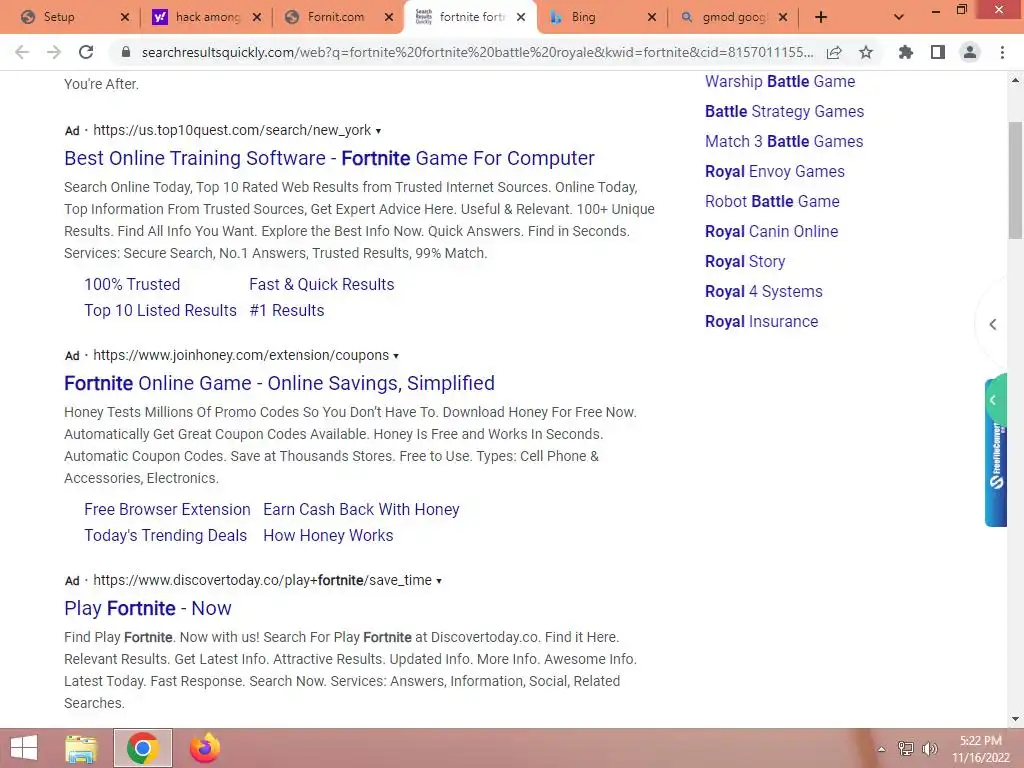Open Chrome three-dot menu
The height and width of the screenshot is (768, 1024).
pyautogui.click(x=1002, y=52)
